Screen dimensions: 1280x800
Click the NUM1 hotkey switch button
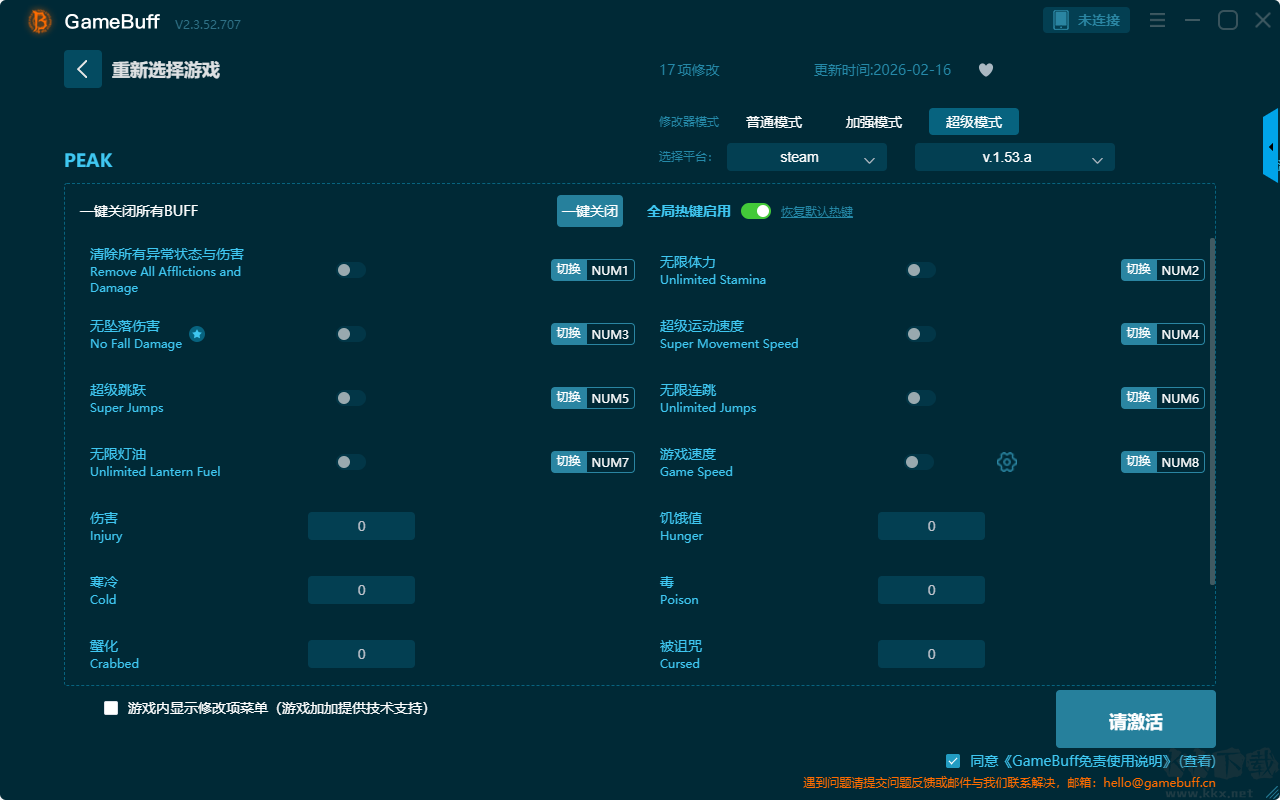point(593,270)
